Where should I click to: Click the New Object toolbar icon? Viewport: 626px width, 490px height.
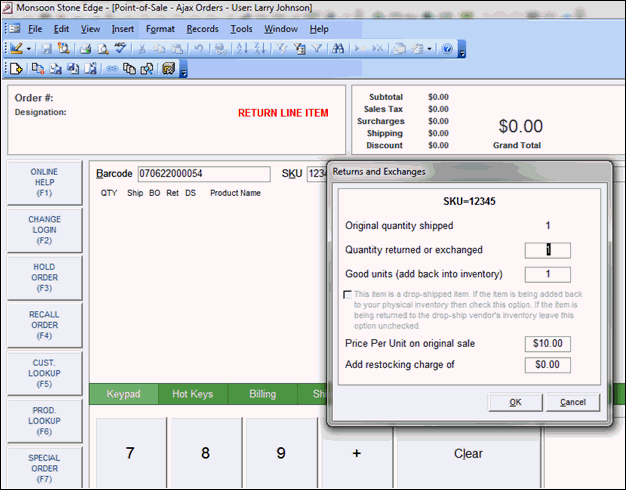coord(417,49)
